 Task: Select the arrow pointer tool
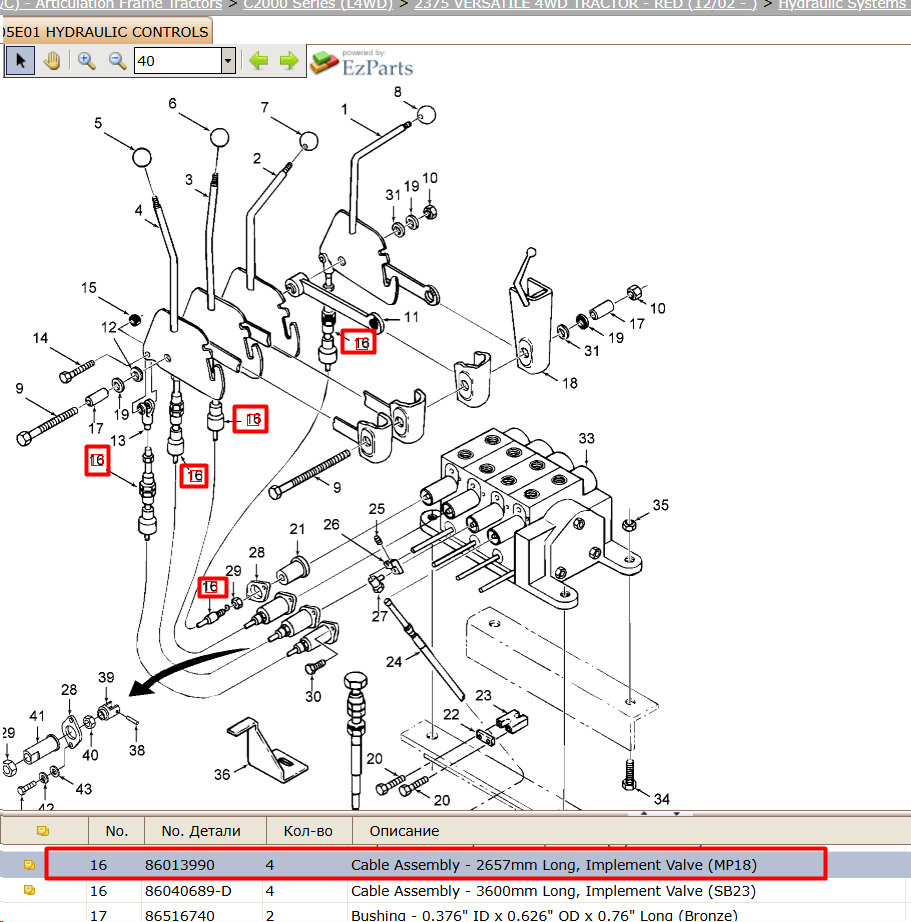click(20, 61)
